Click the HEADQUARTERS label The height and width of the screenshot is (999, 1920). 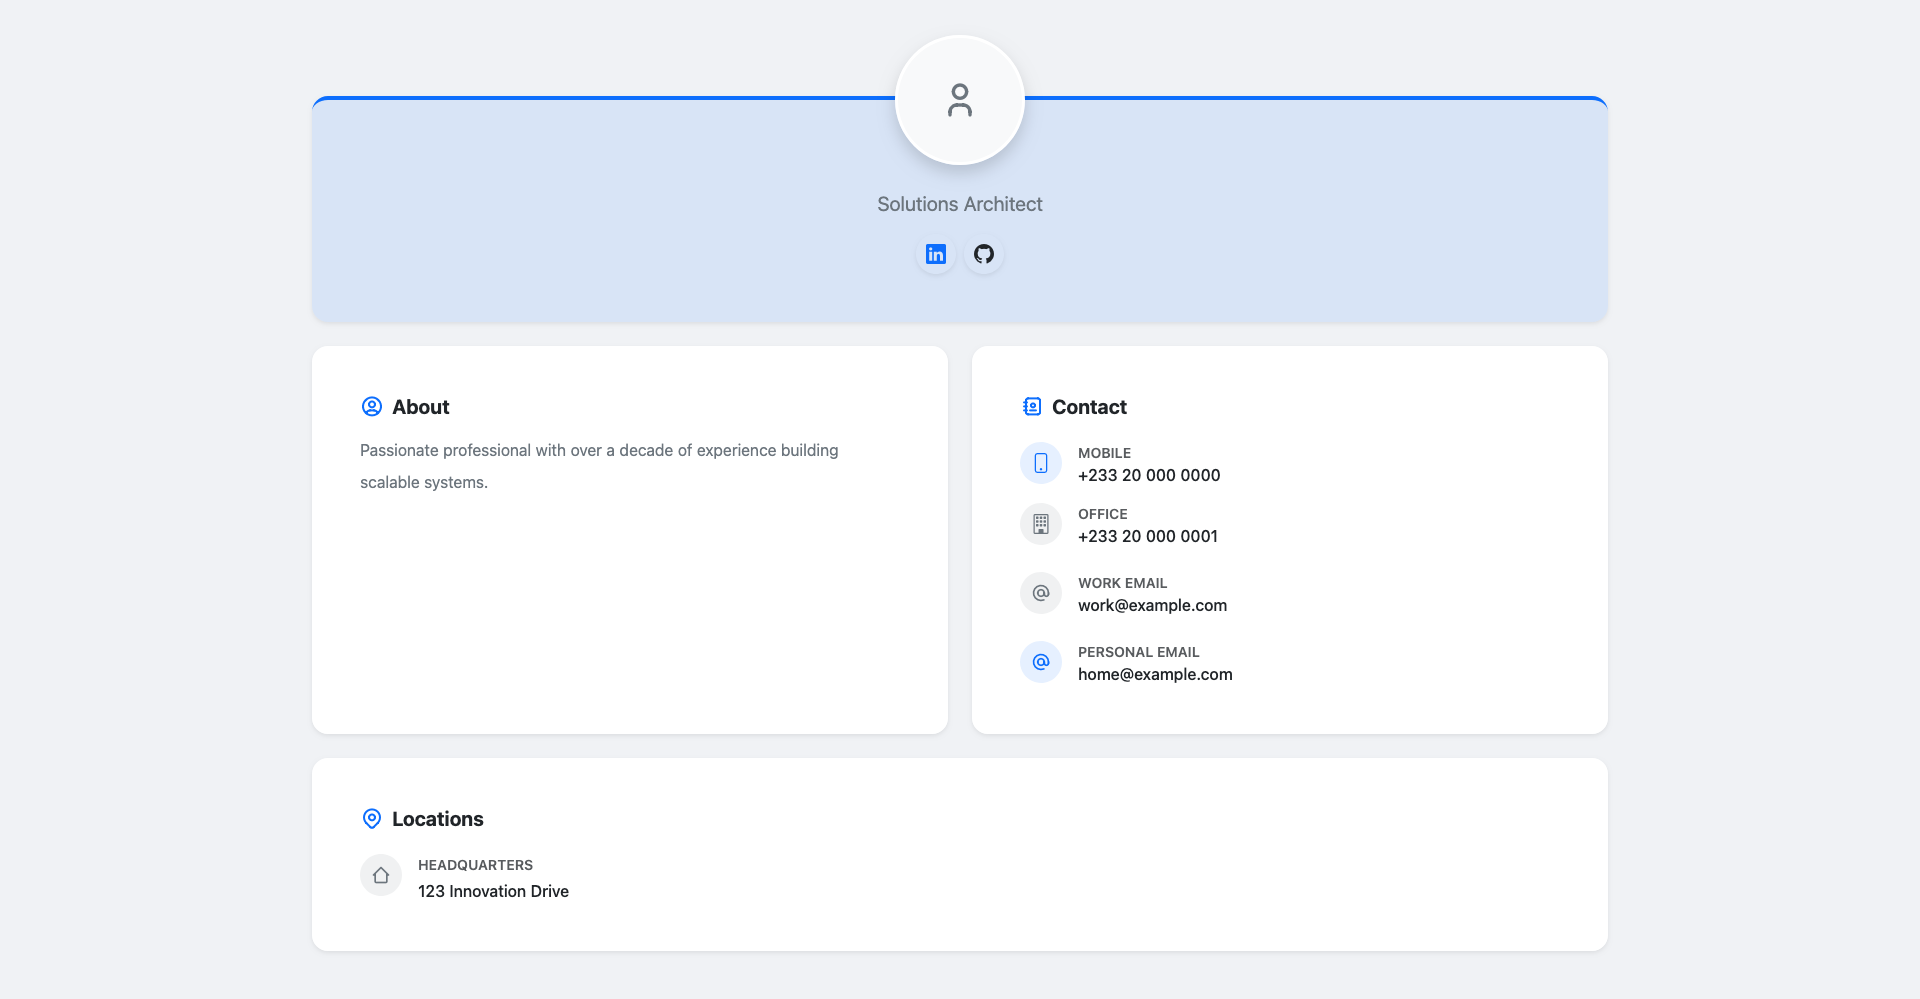point(475,865)
